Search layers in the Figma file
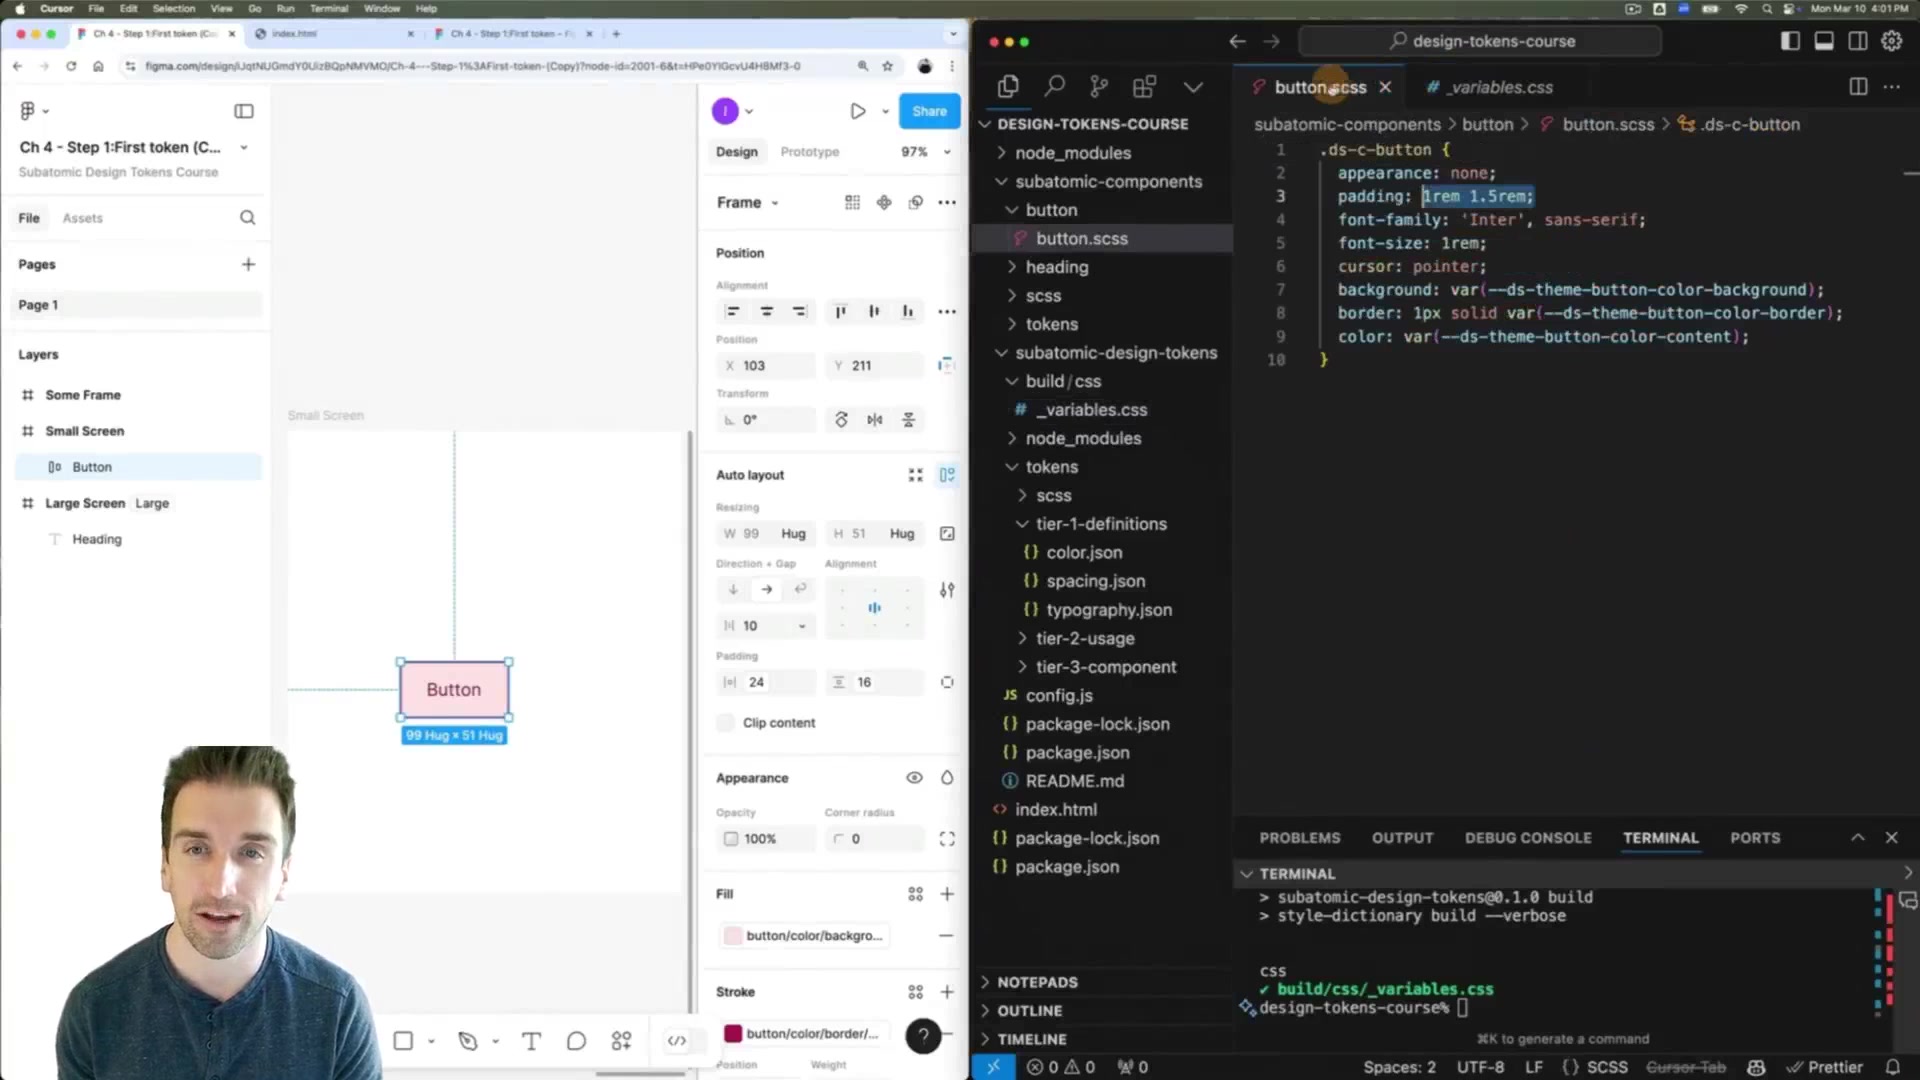1920x1080 pixels. (247, 218)
